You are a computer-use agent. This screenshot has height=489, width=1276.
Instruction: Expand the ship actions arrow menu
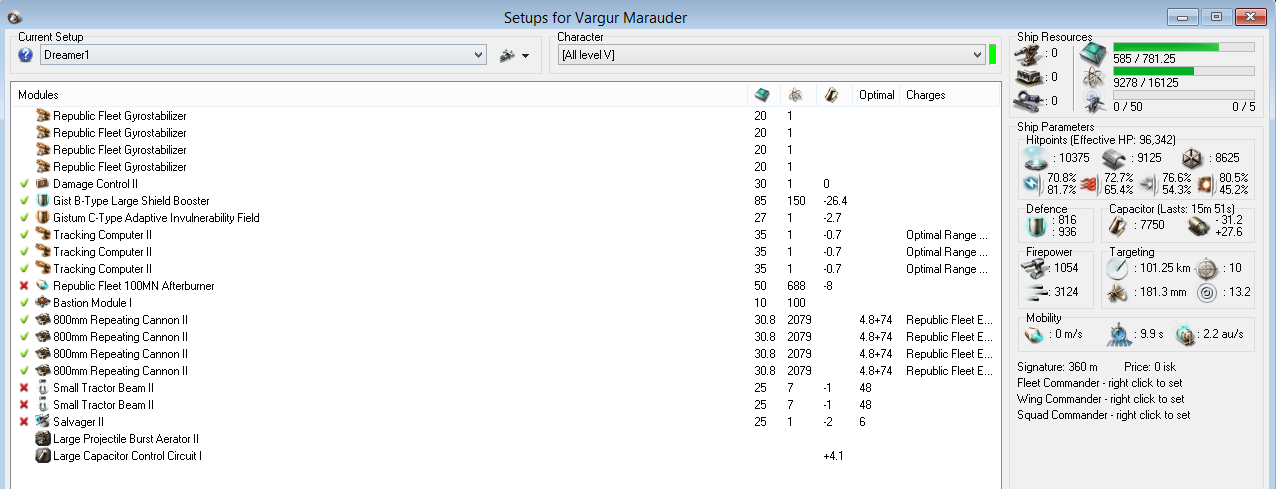[x=514, y=55]
